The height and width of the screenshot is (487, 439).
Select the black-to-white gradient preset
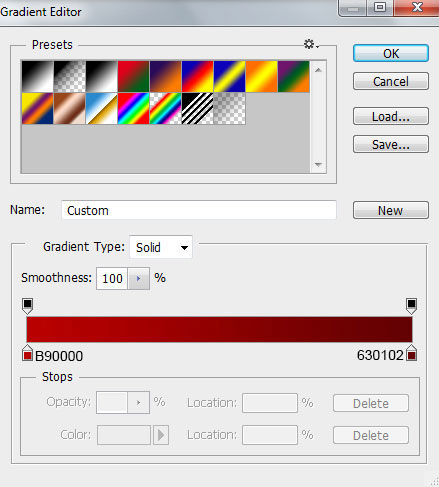37,76
